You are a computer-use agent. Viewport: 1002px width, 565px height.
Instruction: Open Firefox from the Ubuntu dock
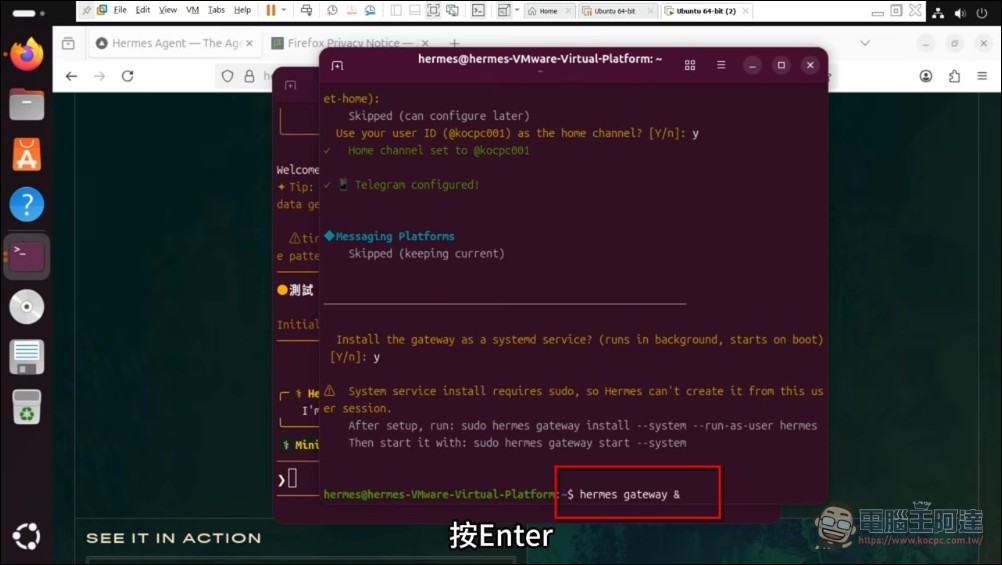27,54
